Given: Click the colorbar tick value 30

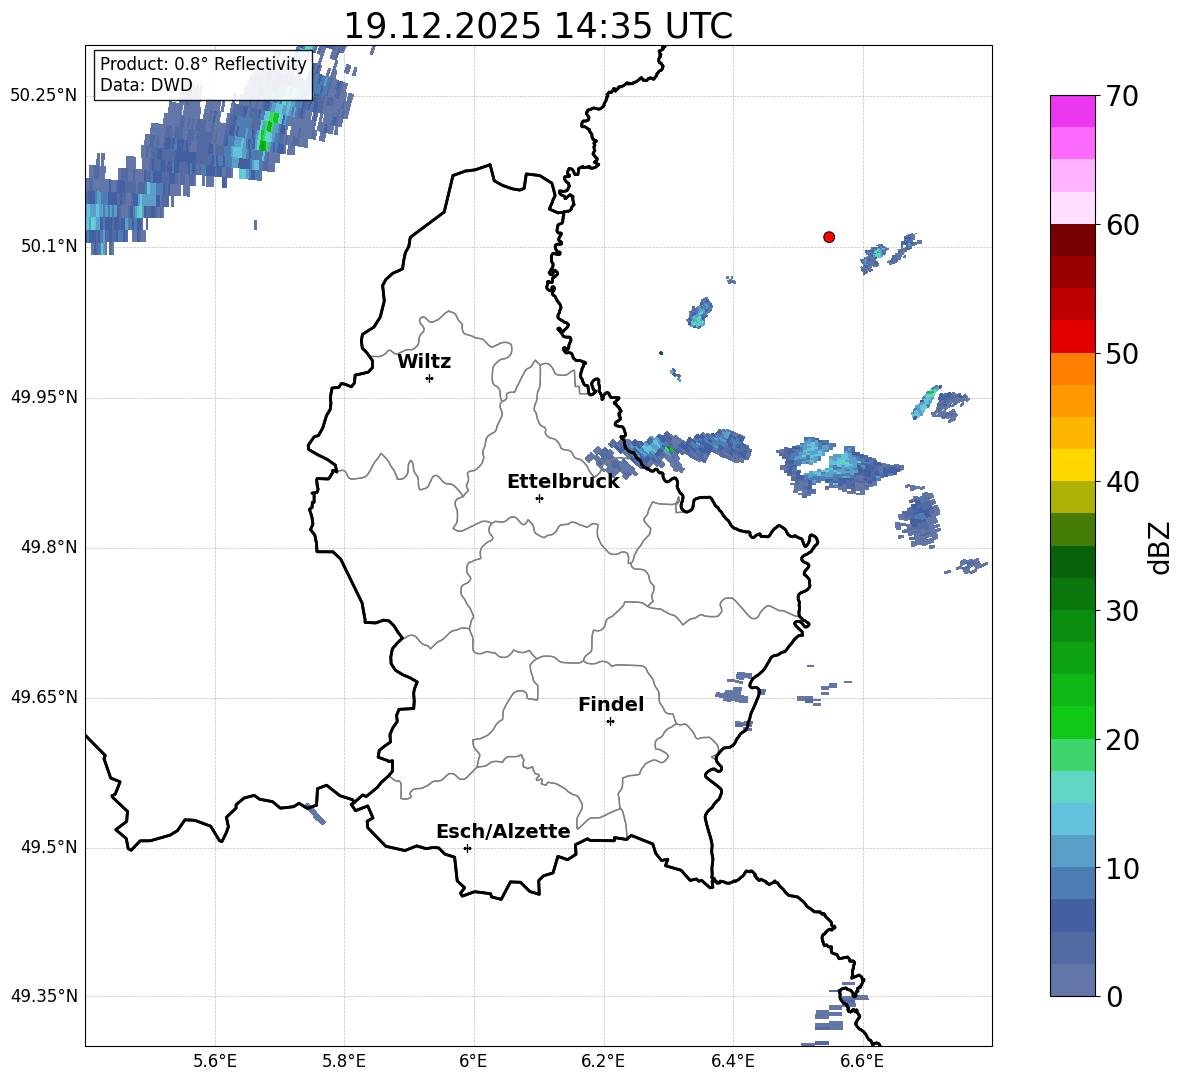Looking at the screenshot, I should pyautogui.click(x=1122, y=611).
